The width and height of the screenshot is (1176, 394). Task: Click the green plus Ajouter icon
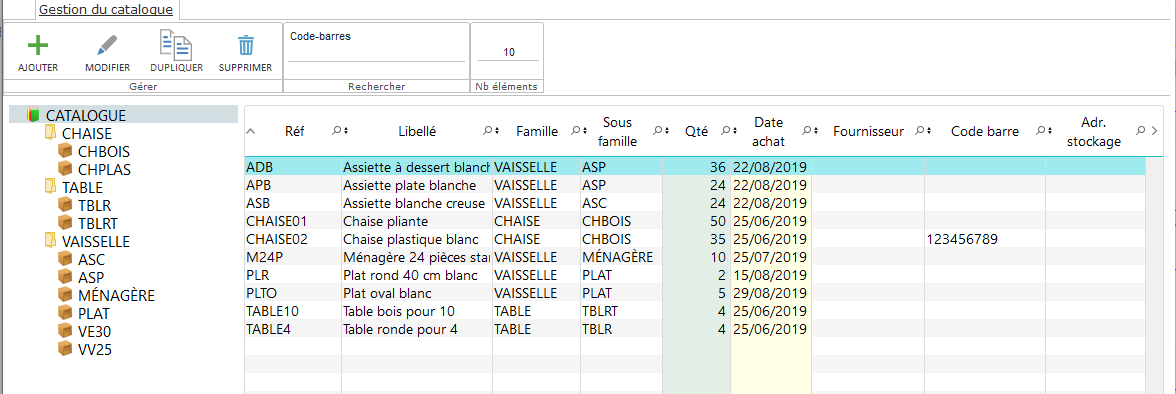pyautogui.click(x=38, y=45)
